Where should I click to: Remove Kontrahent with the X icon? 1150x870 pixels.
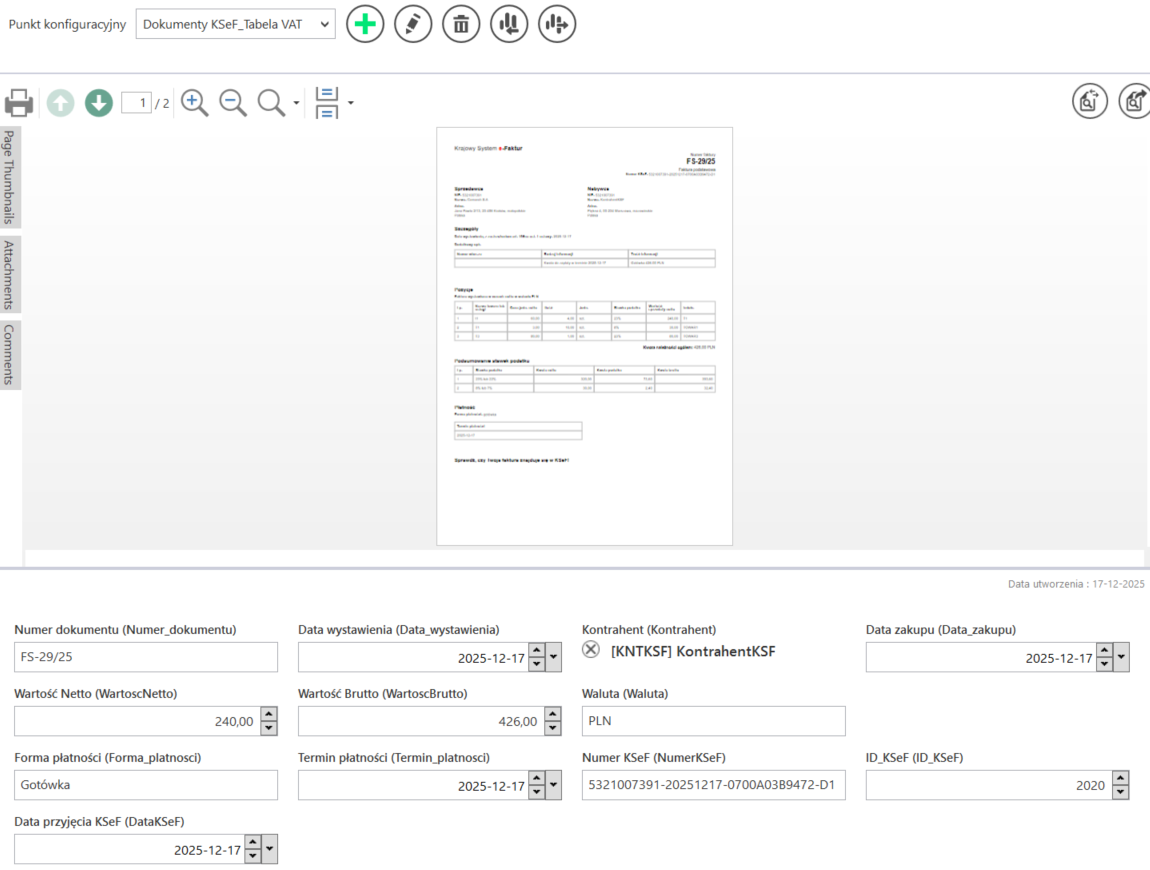(591, 651)
